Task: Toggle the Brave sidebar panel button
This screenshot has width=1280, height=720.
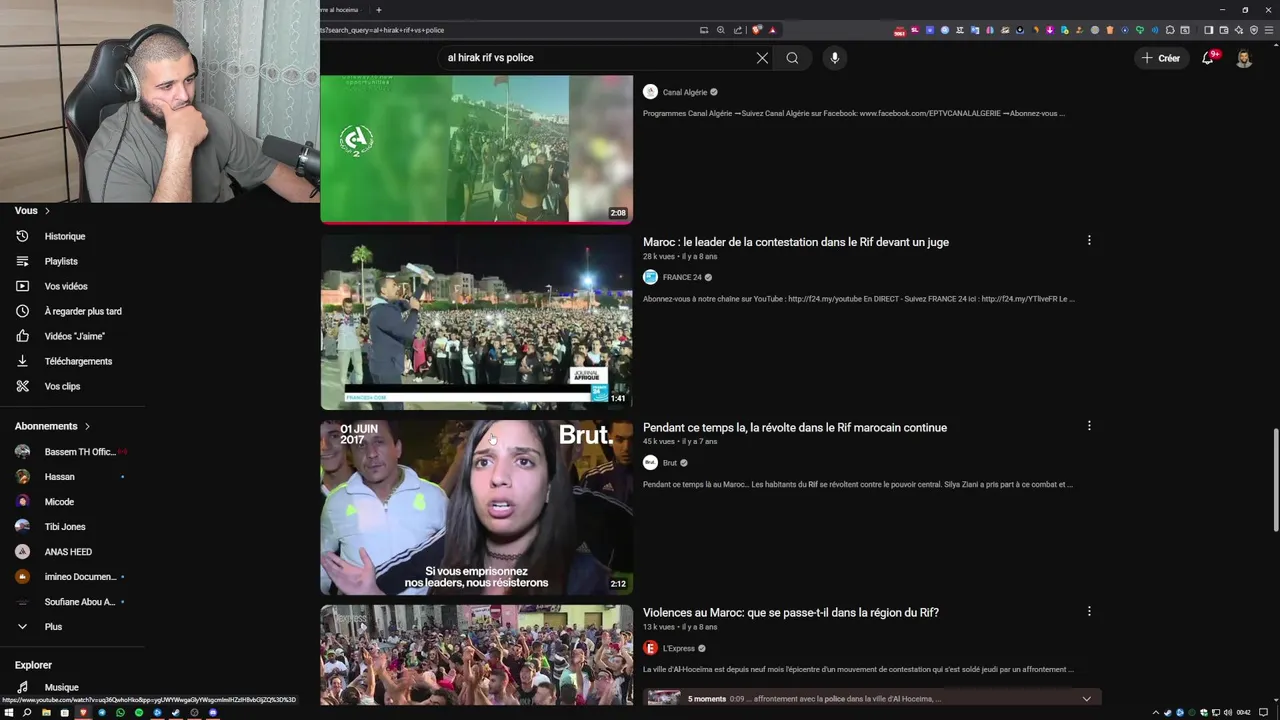Action: 1208,30
